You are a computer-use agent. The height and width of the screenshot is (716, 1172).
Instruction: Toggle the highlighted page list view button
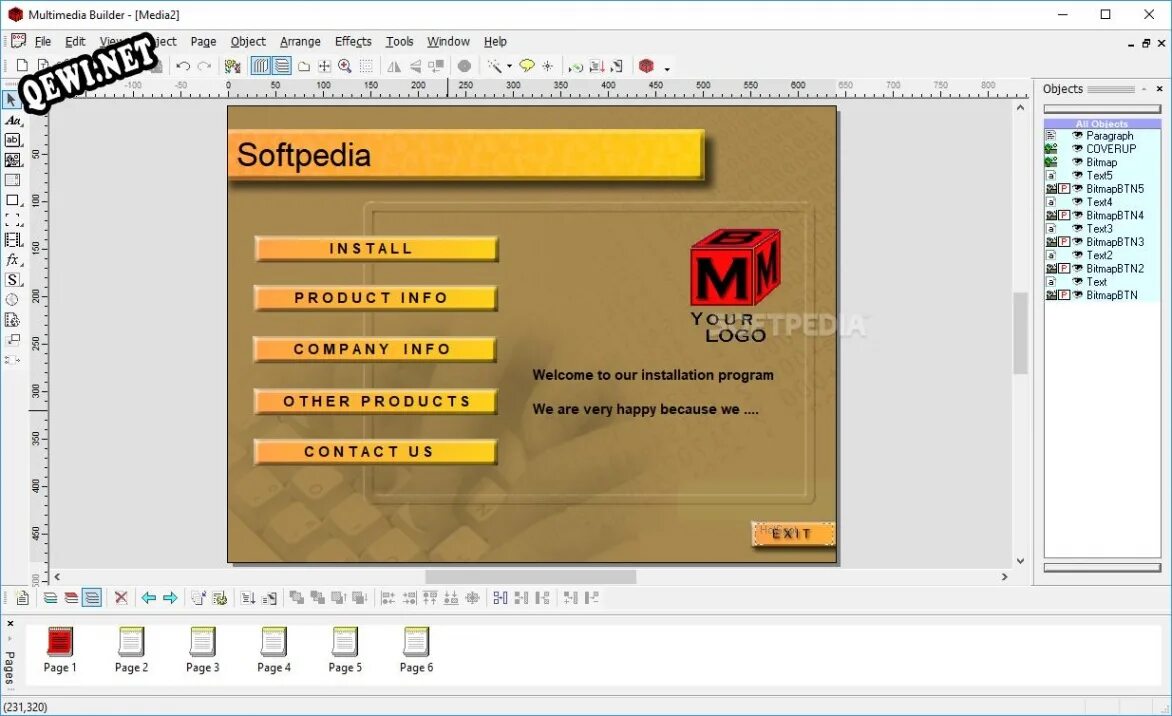92,598
